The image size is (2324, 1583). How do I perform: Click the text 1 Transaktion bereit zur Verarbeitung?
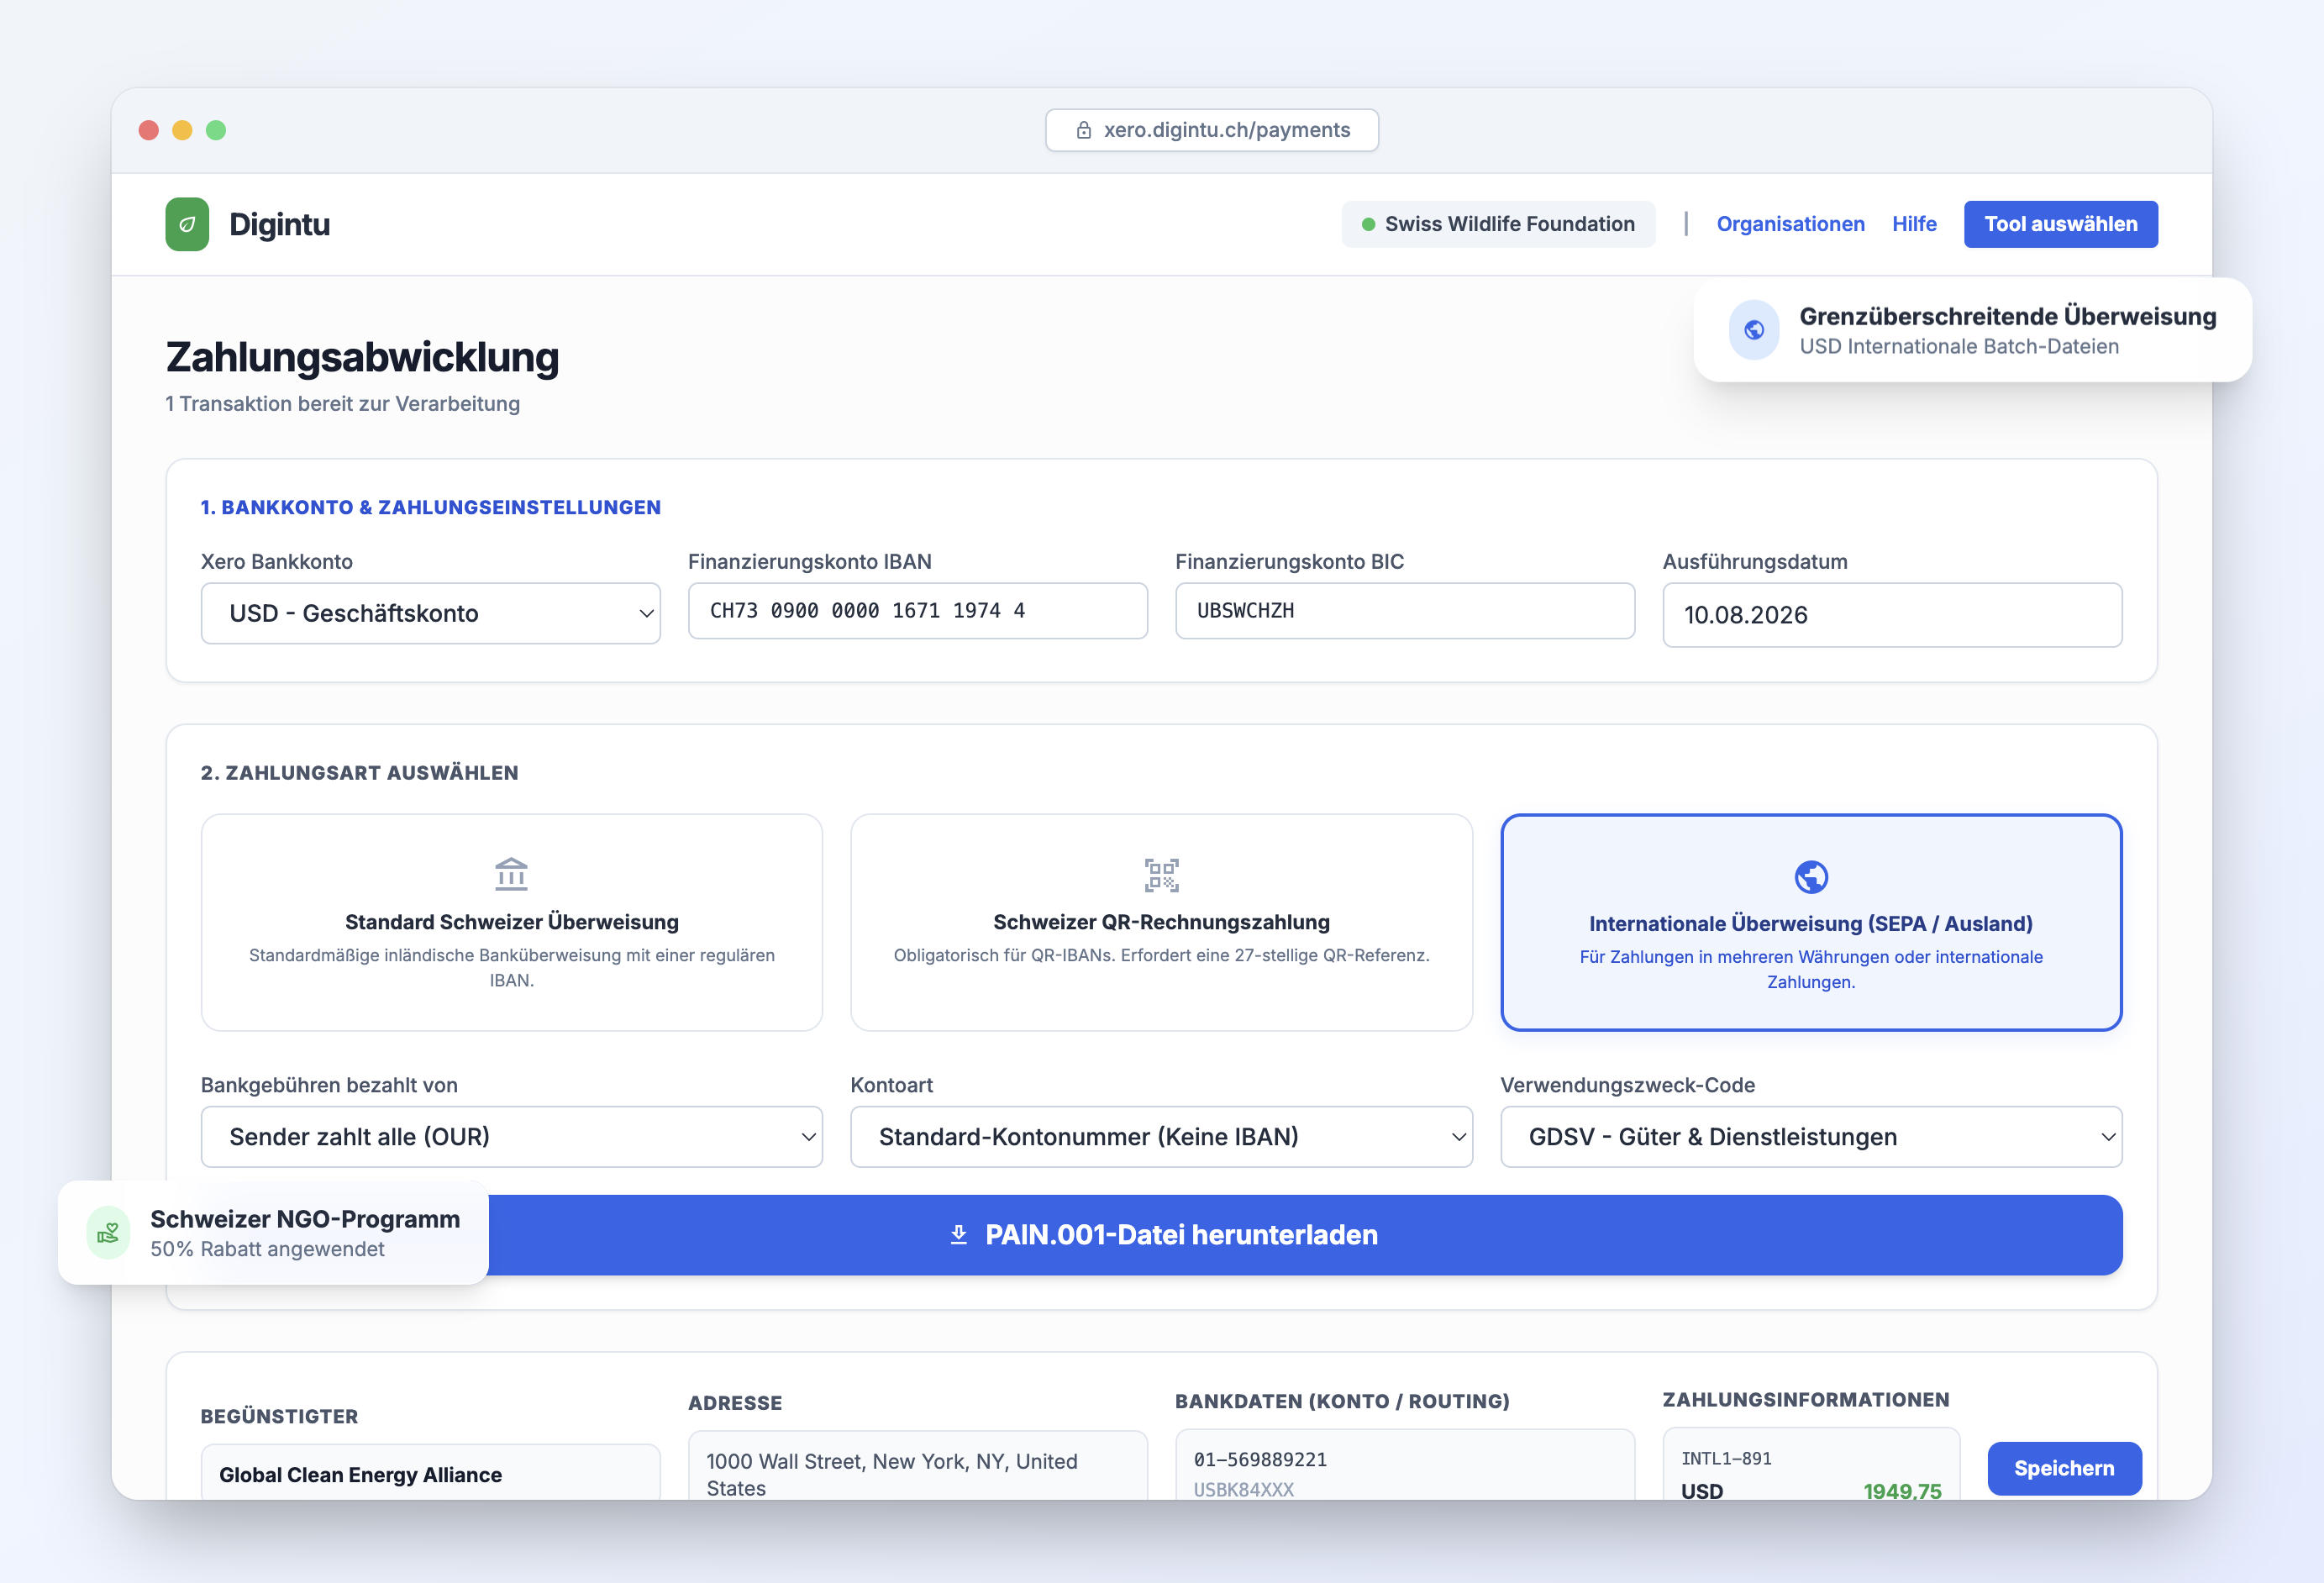[343, 404]
